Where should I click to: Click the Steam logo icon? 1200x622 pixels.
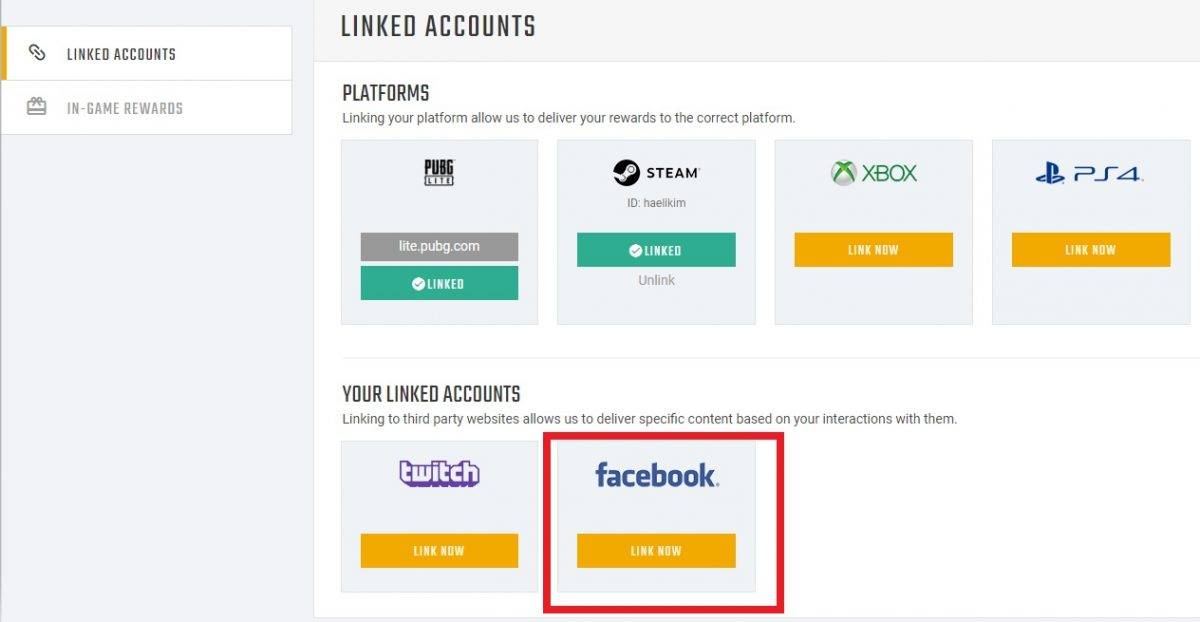[626, 173]
